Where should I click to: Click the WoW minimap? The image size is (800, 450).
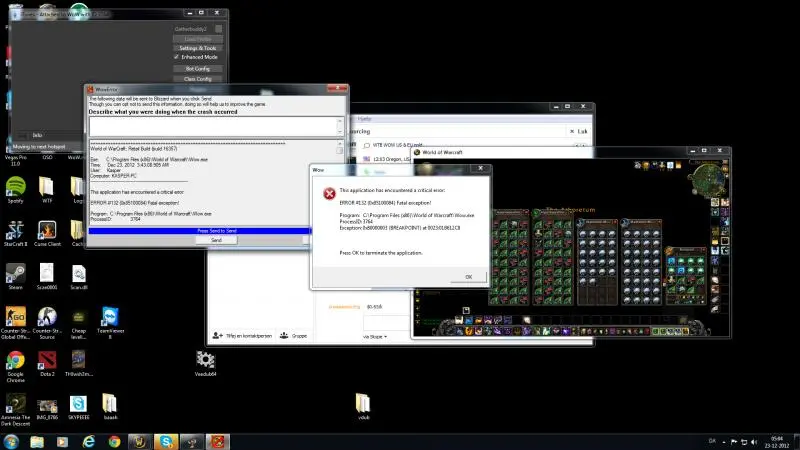click(x=707, y=179)
